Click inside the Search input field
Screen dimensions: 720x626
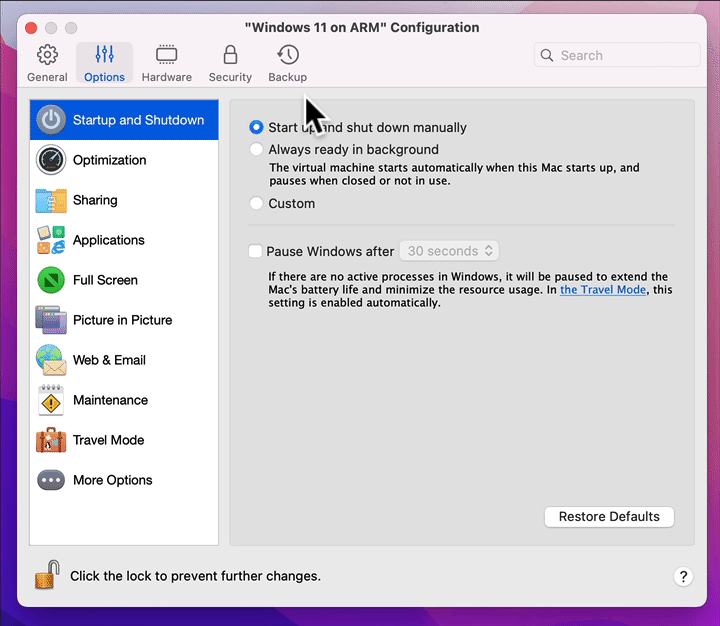click(617, 55)
